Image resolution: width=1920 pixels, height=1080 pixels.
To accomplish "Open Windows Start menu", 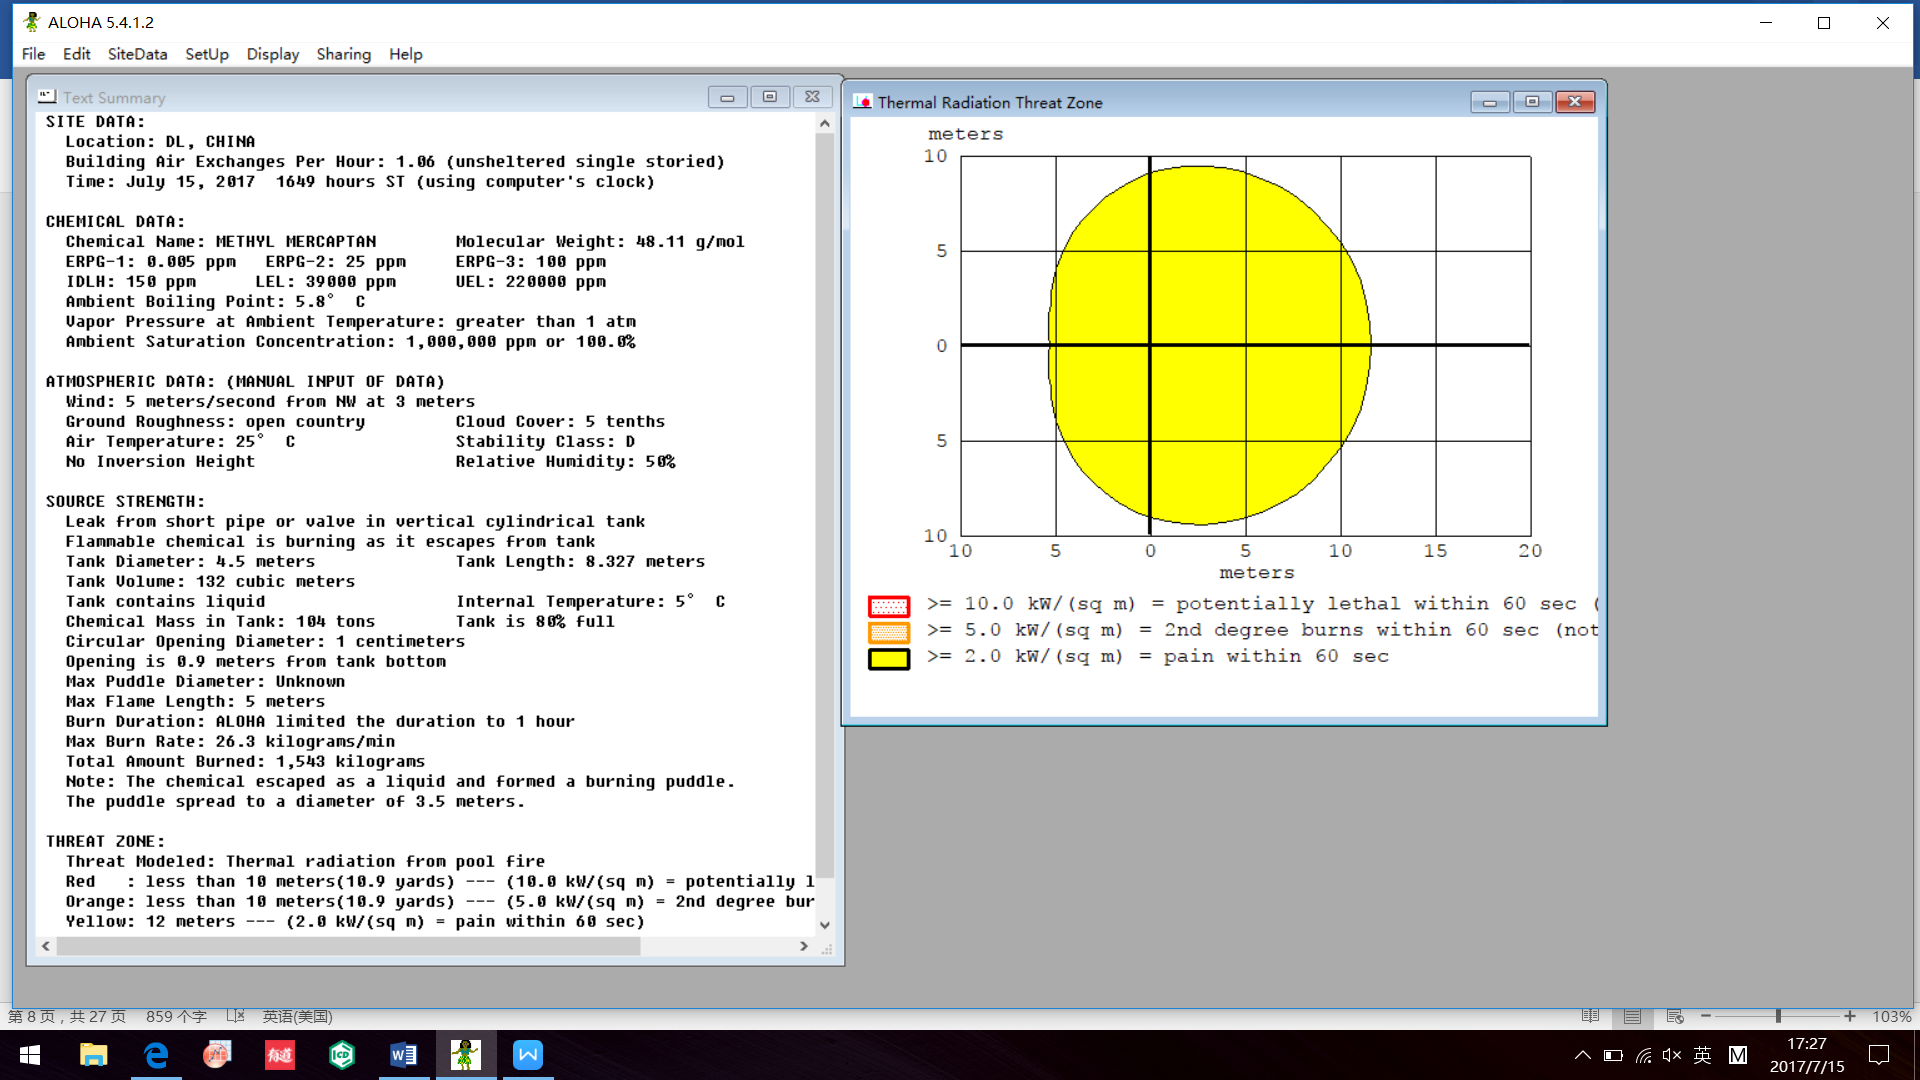I will [x=30, y=1055].
